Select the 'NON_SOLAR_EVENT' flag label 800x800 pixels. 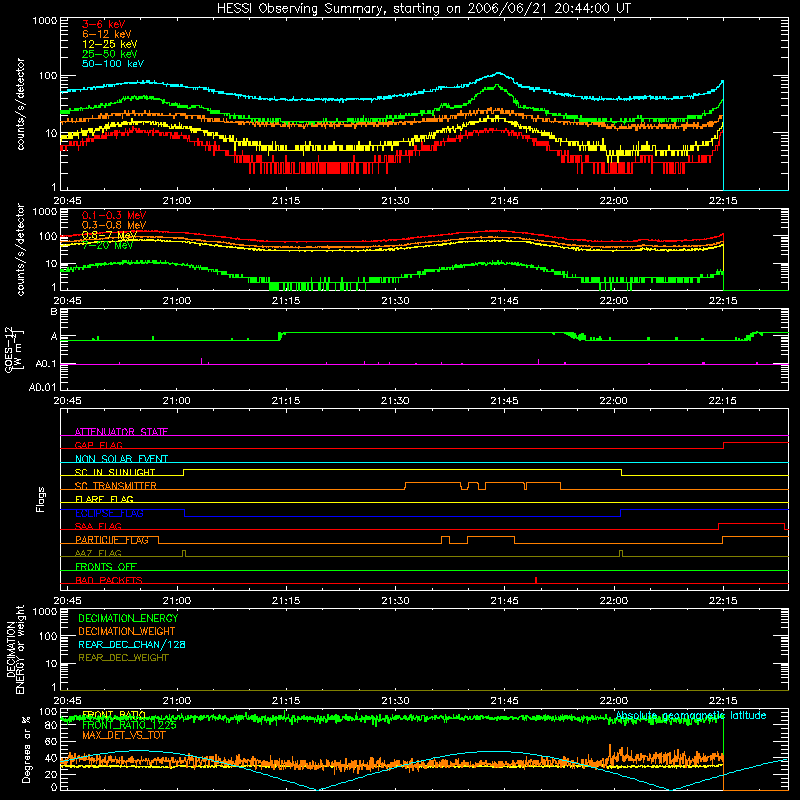(x=121, y=459)
